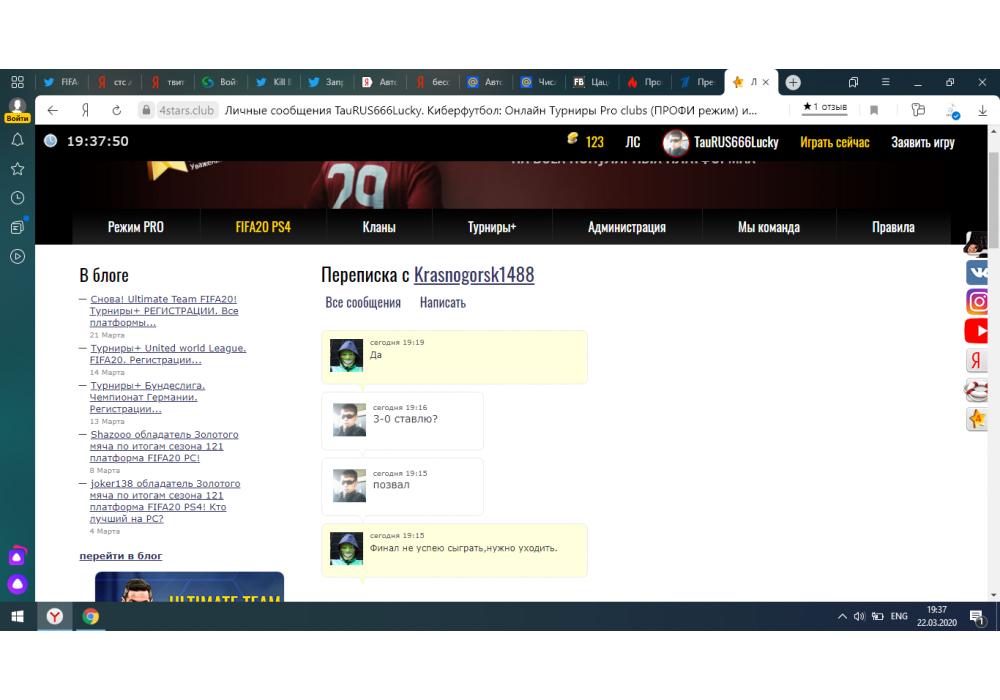The width and height of the screenshot is (1000, 700).
Task: Open the collections icon in sidebar
Action: click(17, 227)
